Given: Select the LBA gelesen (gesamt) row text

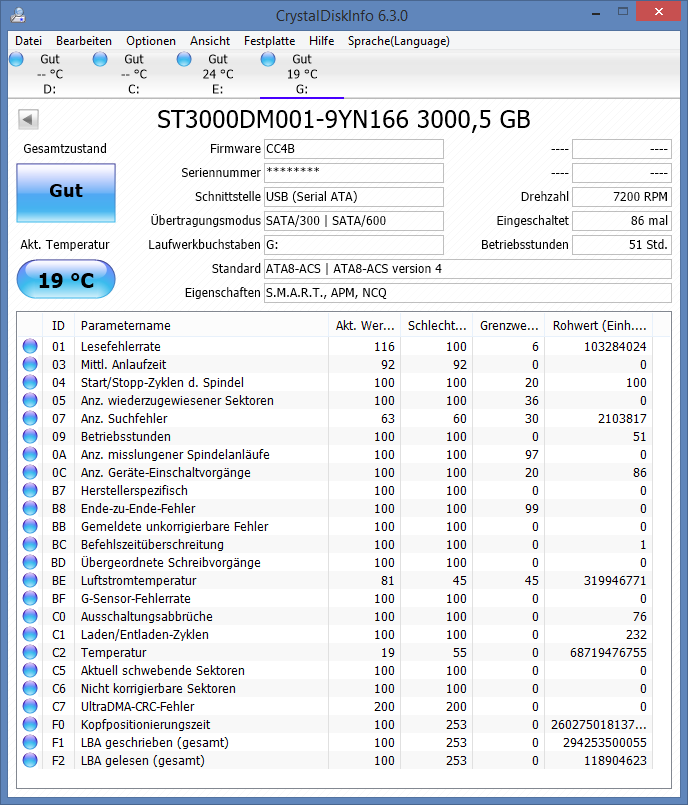Looking at the screenshot, I should [143, 760].
